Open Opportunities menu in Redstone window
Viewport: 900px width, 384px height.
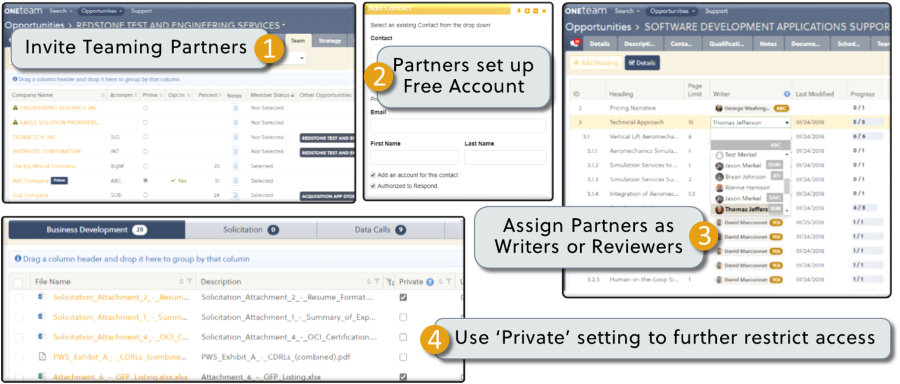[x=101, y=11]
